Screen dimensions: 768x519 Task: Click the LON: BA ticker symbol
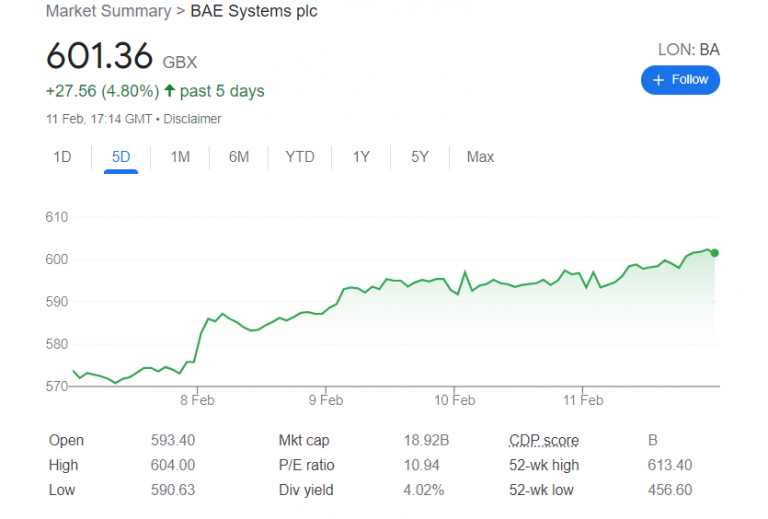tap(688, 49)
